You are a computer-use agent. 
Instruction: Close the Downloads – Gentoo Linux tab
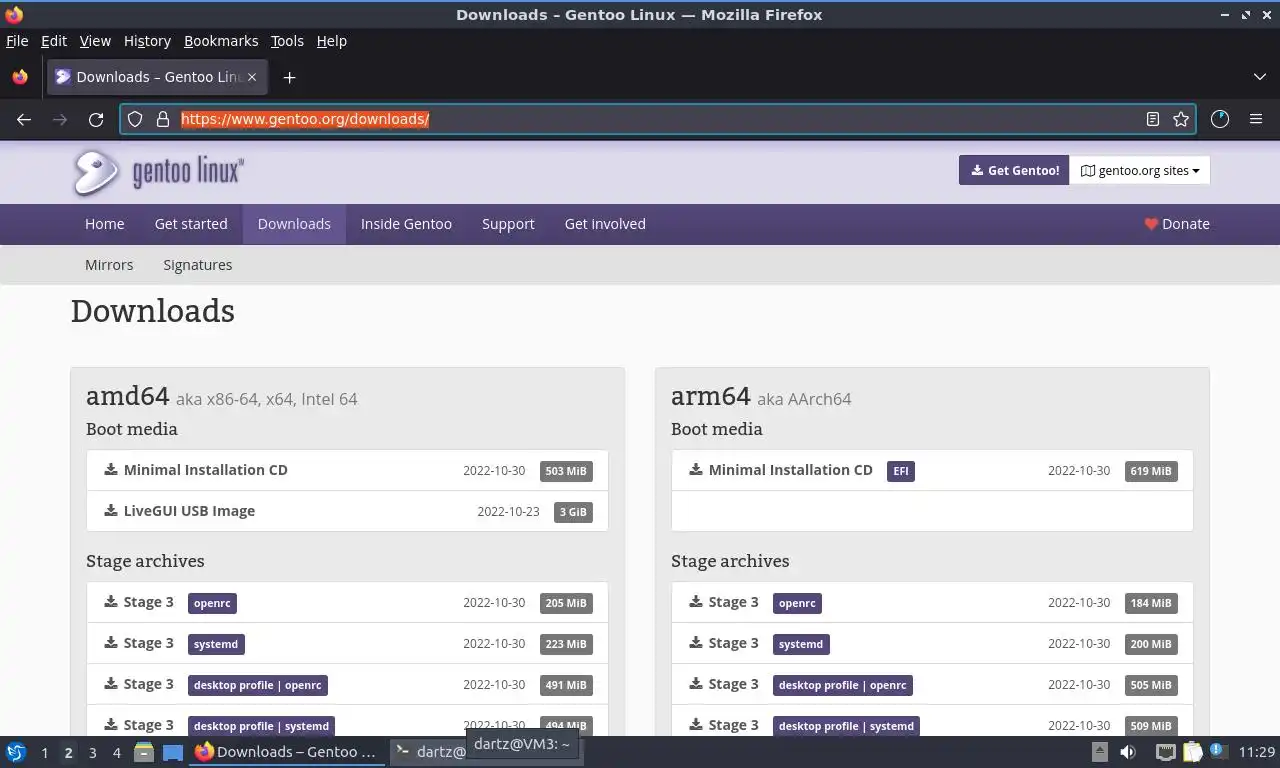point(252,77)
